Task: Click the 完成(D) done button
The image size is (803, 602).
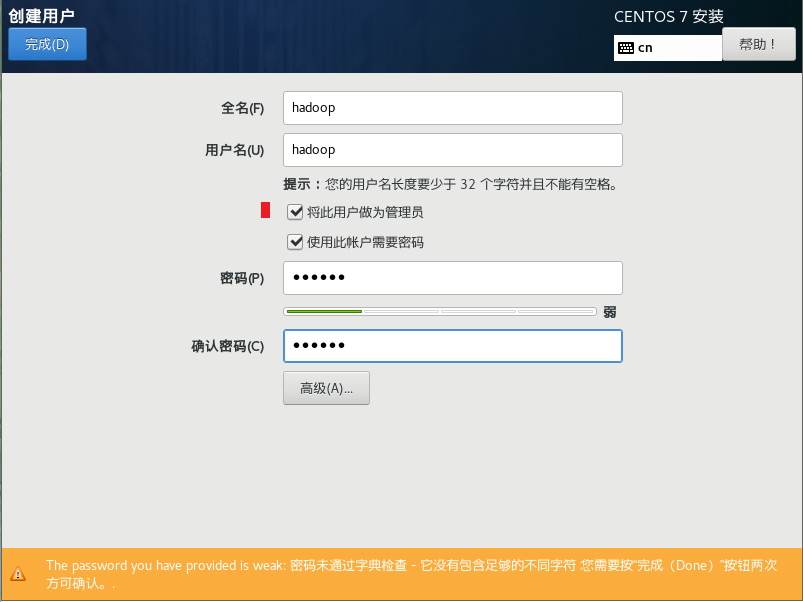Action: tap(47, 44)
